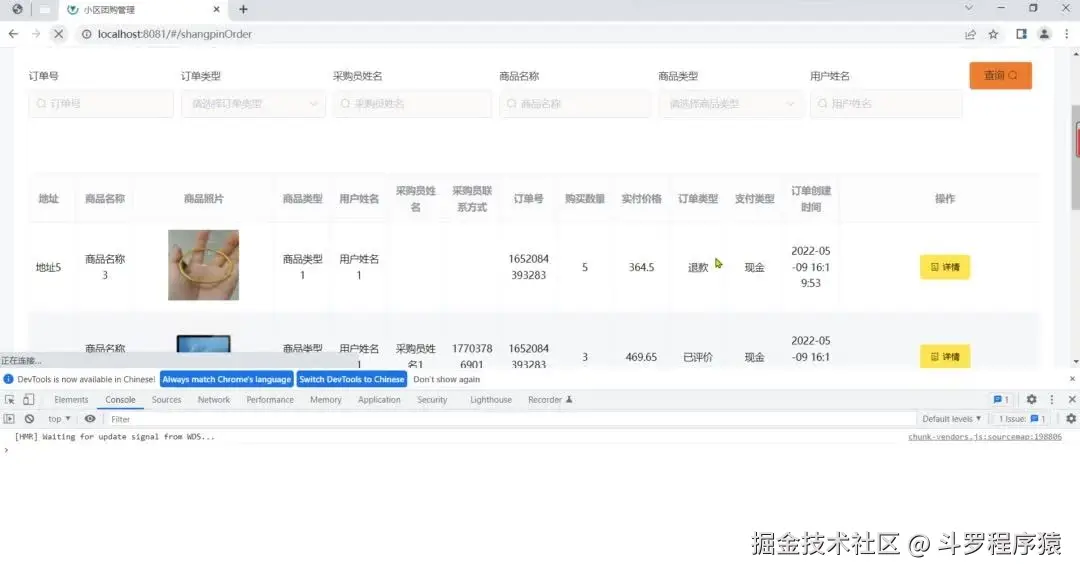The height and width of the screenshot is (576, 1080).
Task: Open the 商品类型 dropdown
Action: coord(730,103)
